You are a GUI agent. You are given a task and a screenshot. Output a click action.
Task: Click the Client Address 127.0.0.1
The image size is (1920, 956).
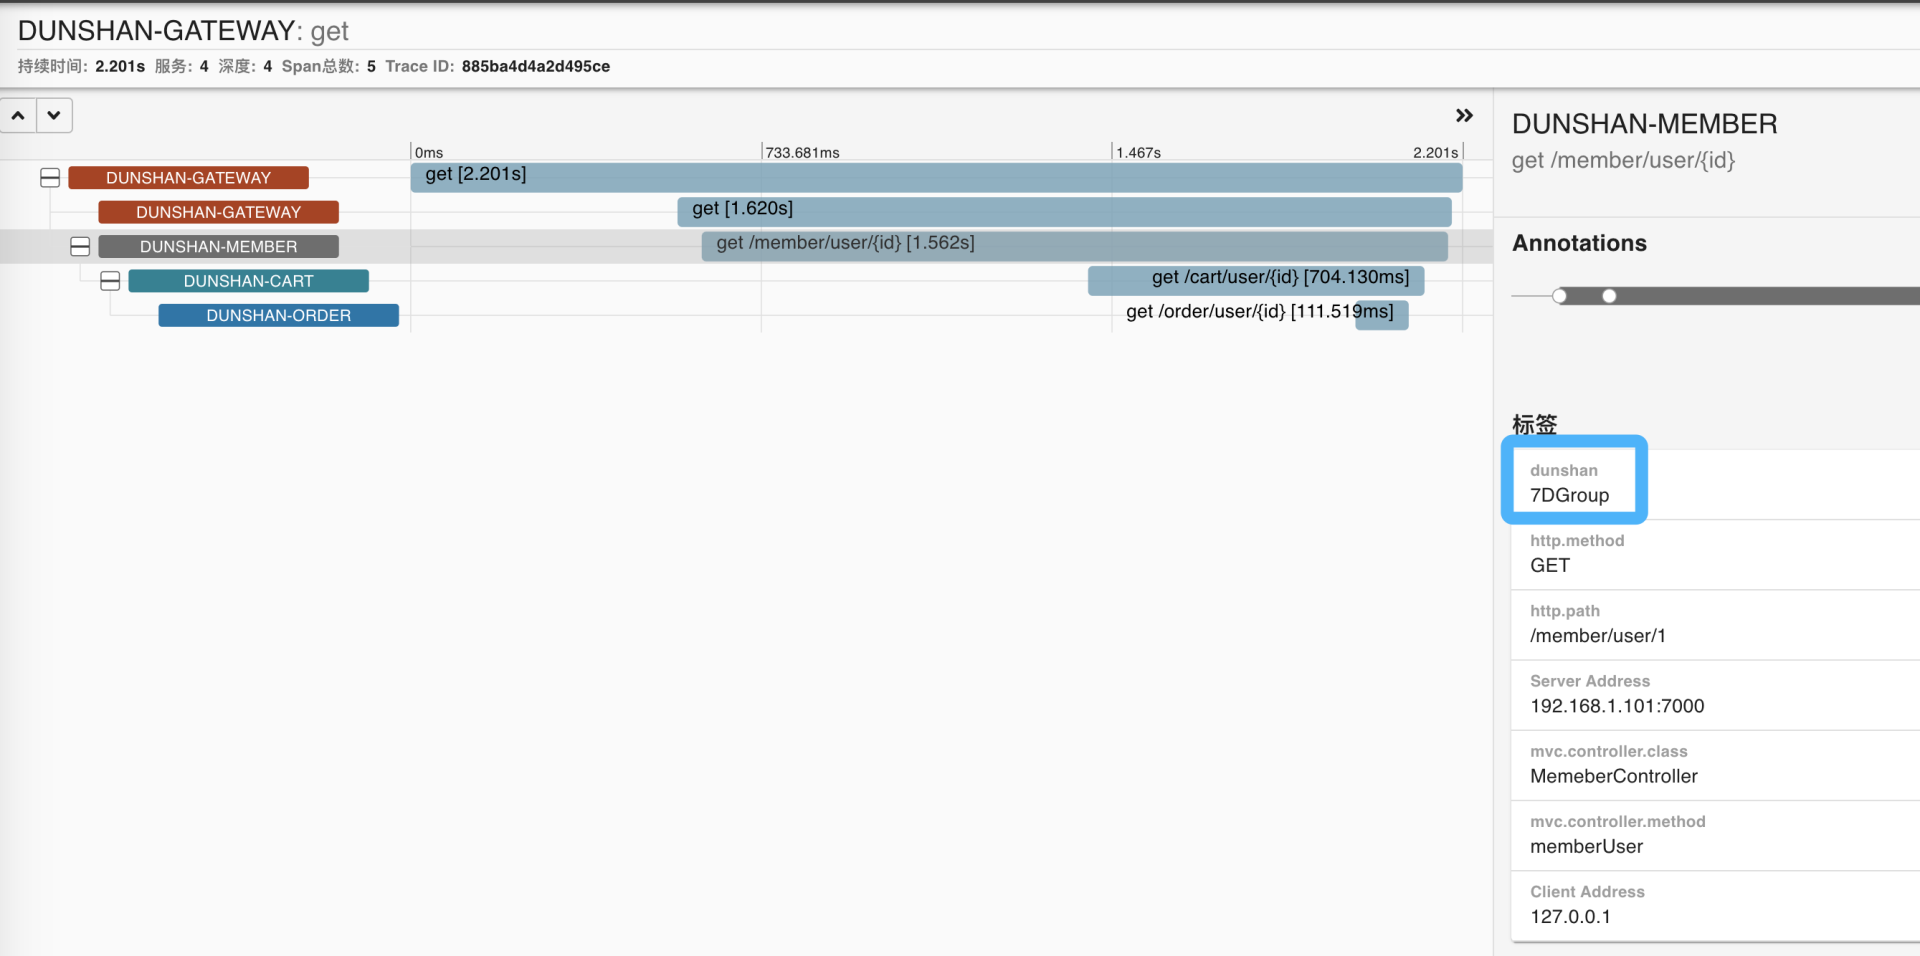[x=1570, y=917]
